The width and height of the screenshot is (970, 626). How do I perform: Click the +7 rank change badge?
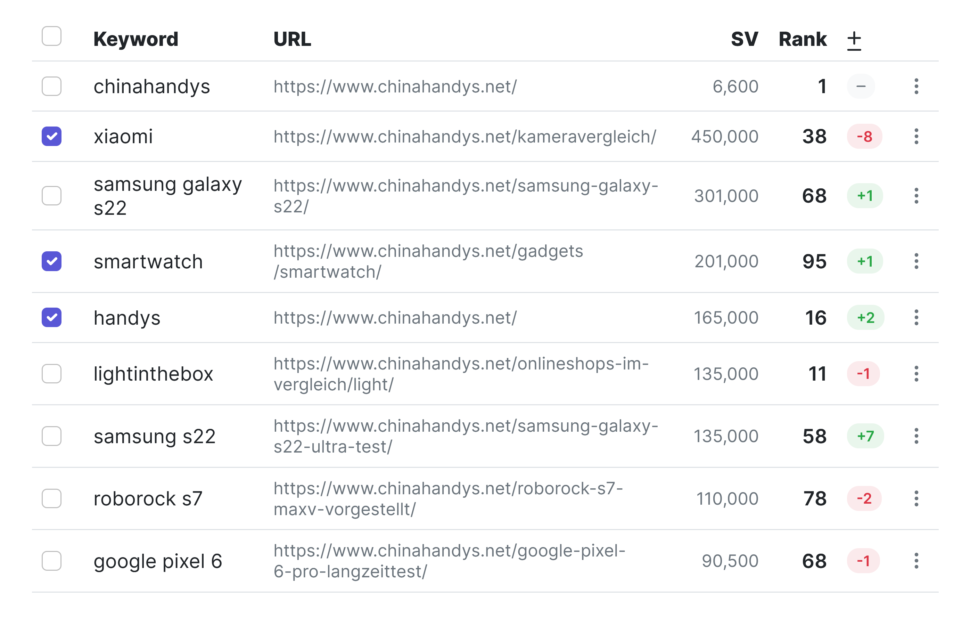(865, 436)
